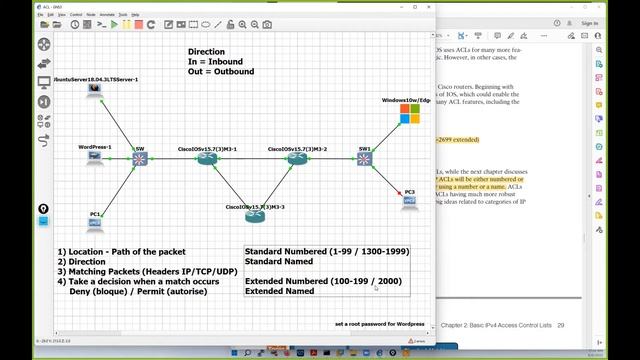Image resolution: width=640 pixels, height=360 pixels.
Task: Click the GNS3 canvas horizontal scrollbar
Action: click(242, 333)
